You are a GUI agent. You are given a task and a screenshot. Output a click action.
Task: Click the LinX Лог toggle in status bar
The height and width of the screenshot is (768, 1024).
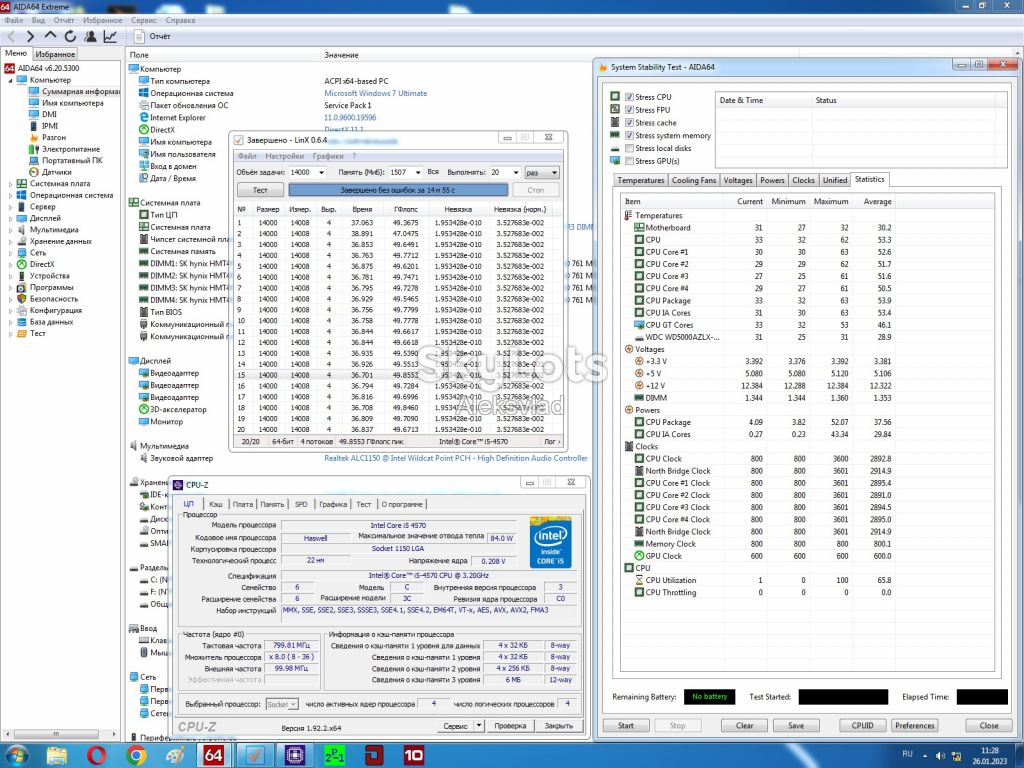pyautogui.click(x=551, y=442)
